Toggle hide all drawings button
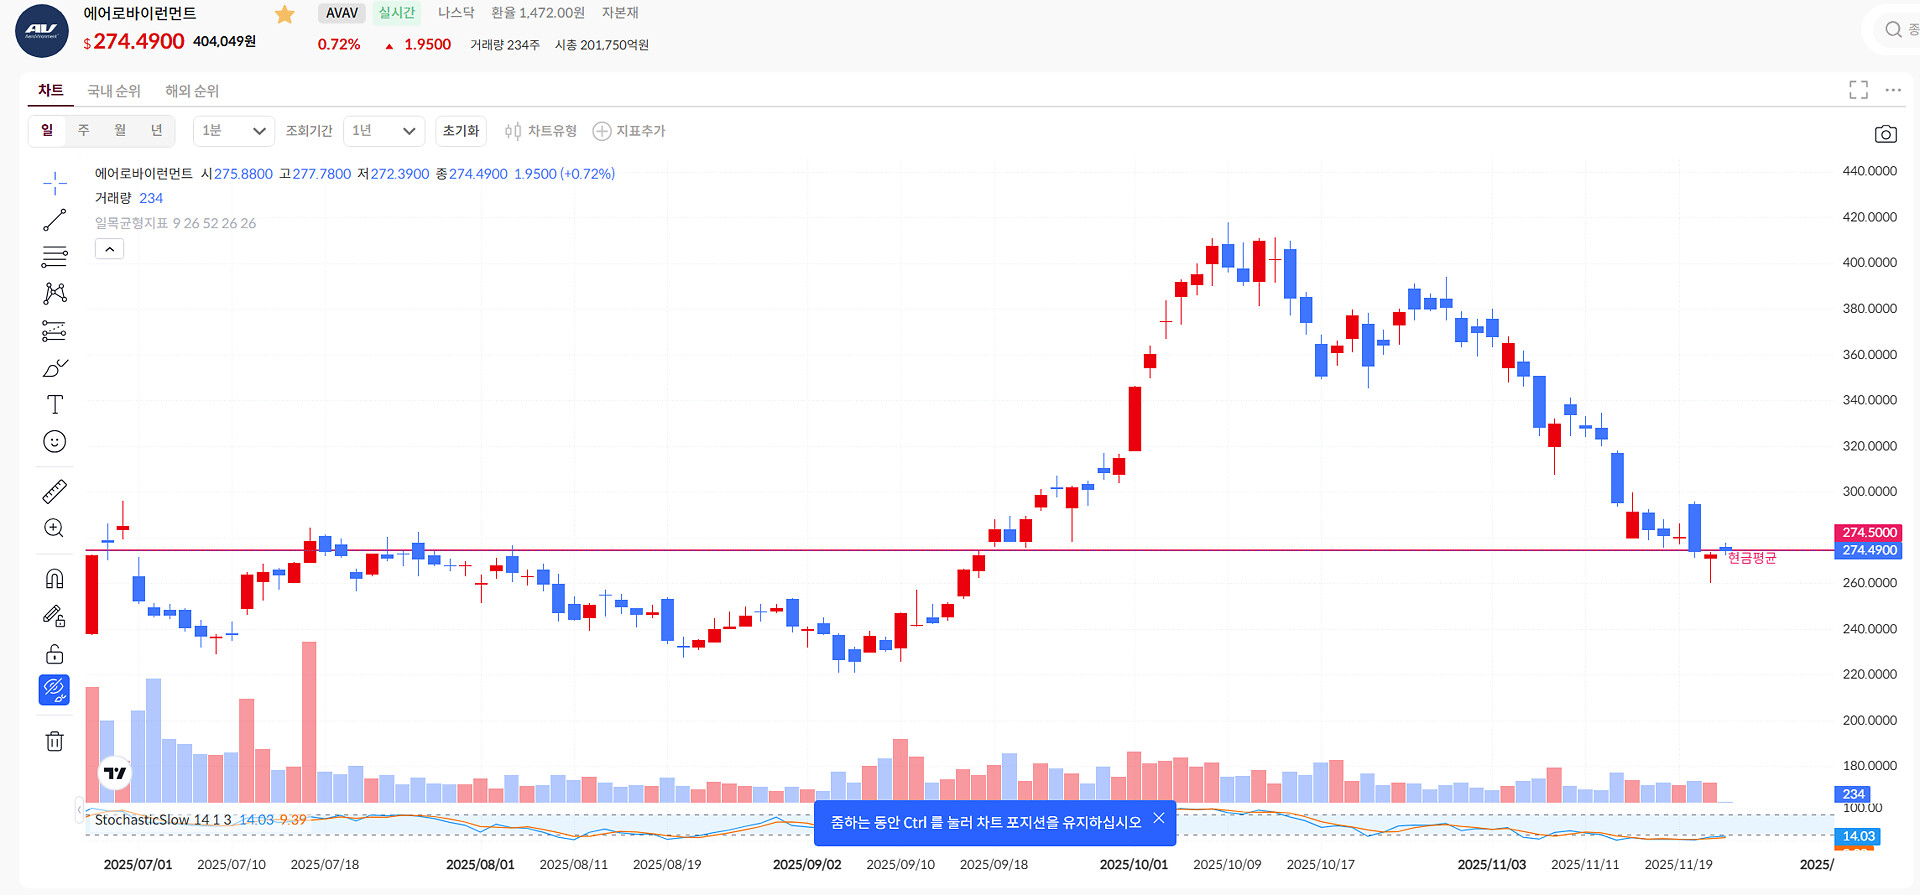This screenshot has height=895, width=1920. pos(54,690)
